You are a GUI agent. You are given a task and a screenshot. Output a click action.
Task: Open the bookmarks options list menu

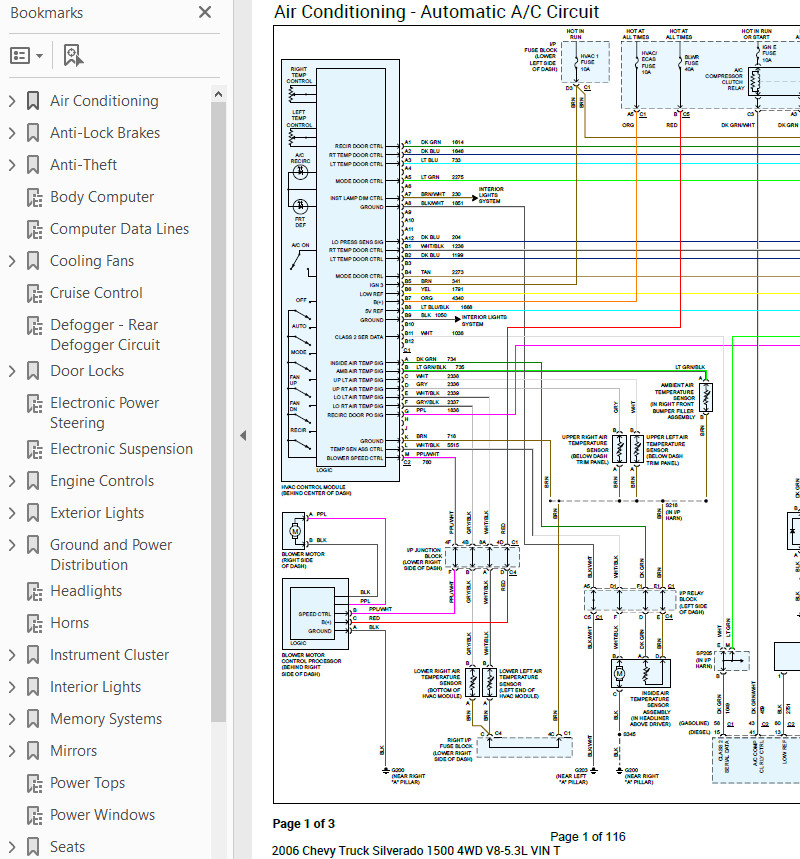click(26, 55)
